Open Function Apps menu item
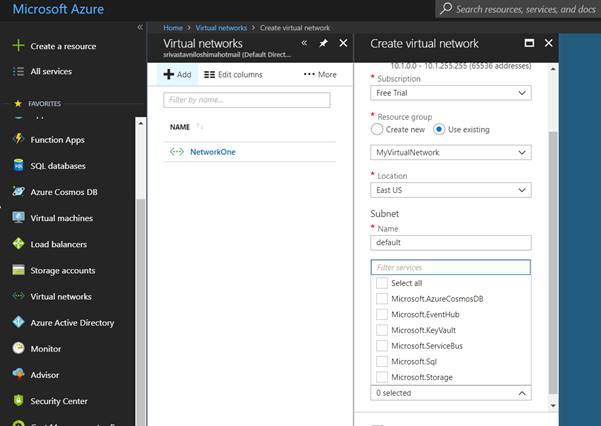601x426 pixels. (x=57, y=140)
